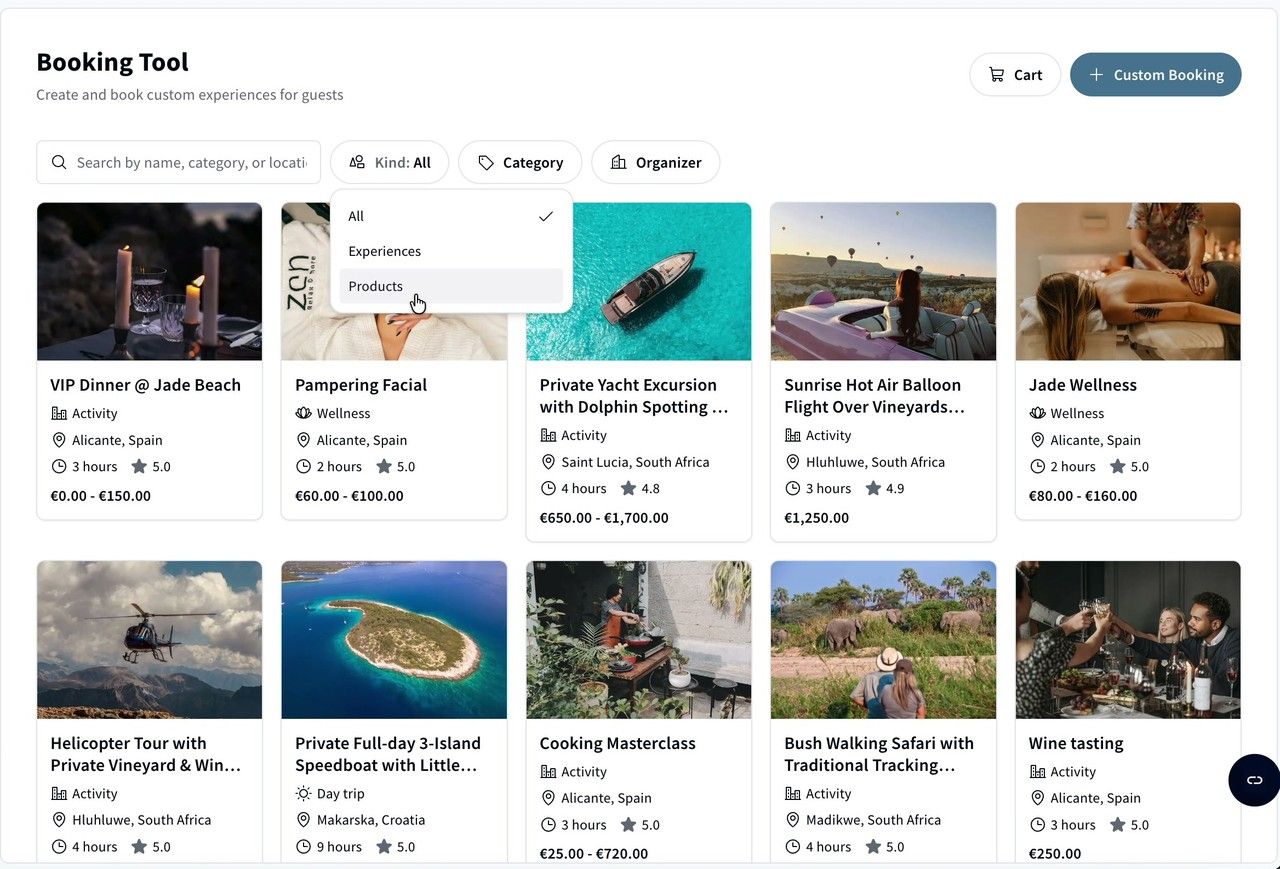Click the star icon beside 4.8 rating

click(628, 488)
